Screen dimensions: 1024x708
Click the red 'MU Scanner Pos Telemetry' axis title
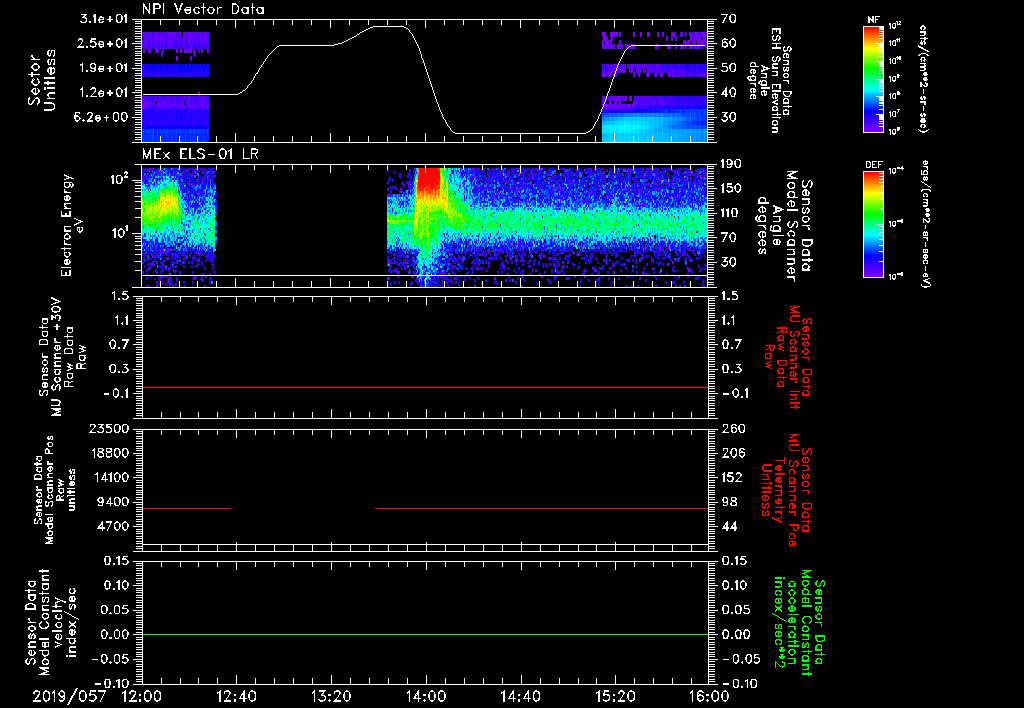point(786,490)
